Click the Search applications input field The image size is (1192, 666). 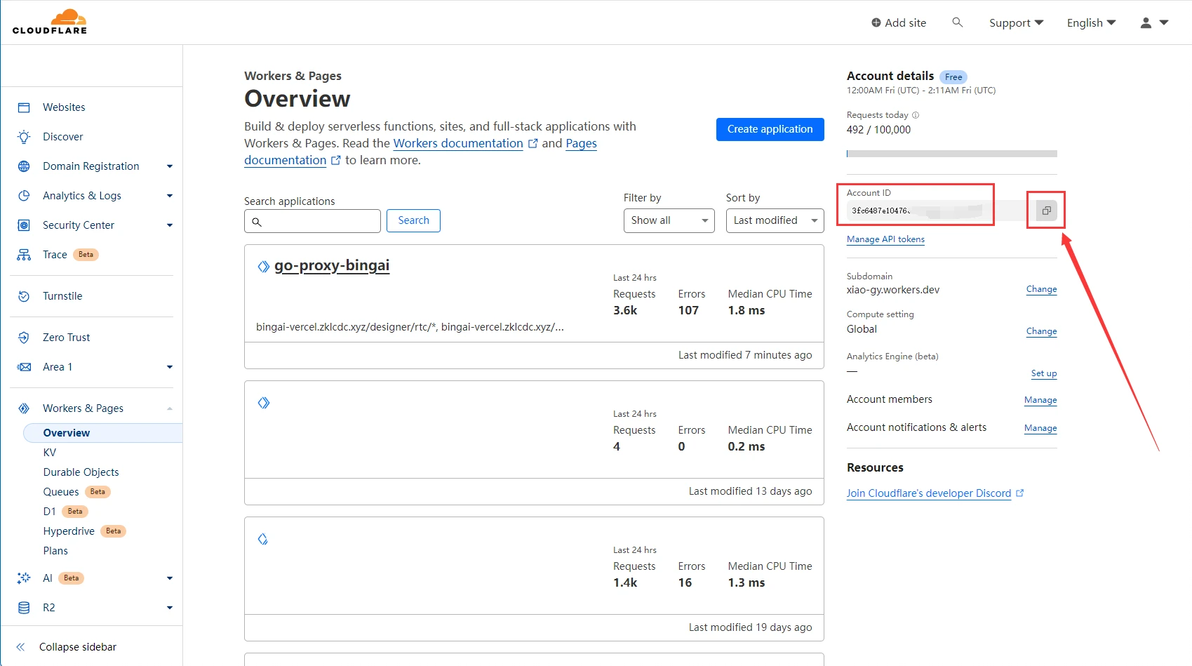312,221
